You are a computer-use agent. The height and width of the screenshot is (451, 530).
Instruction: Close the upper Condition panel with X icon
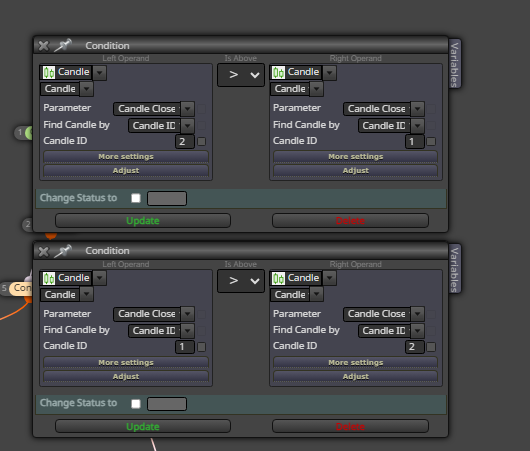[44, 46]
